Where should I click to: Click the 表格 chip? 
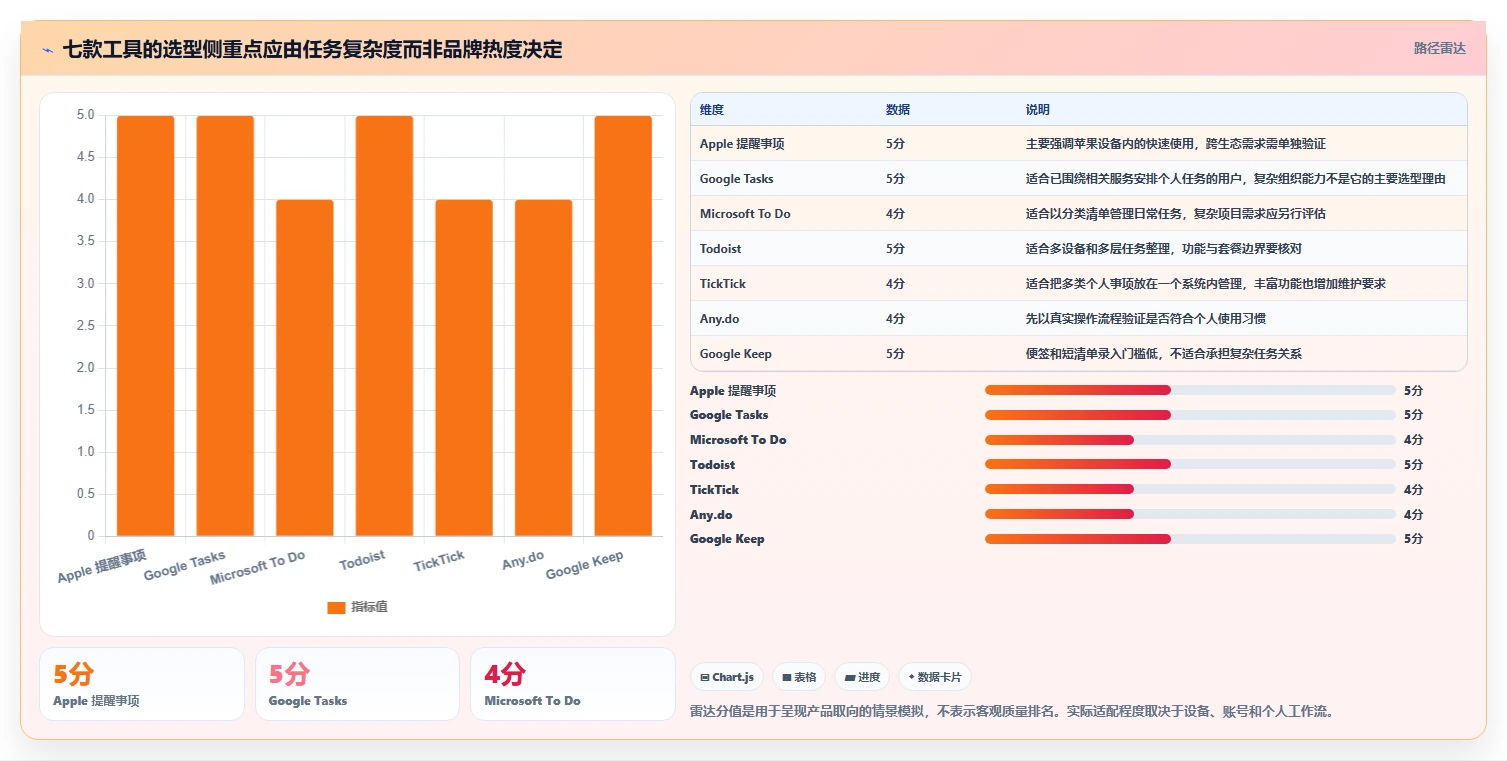tap(799, 677)
